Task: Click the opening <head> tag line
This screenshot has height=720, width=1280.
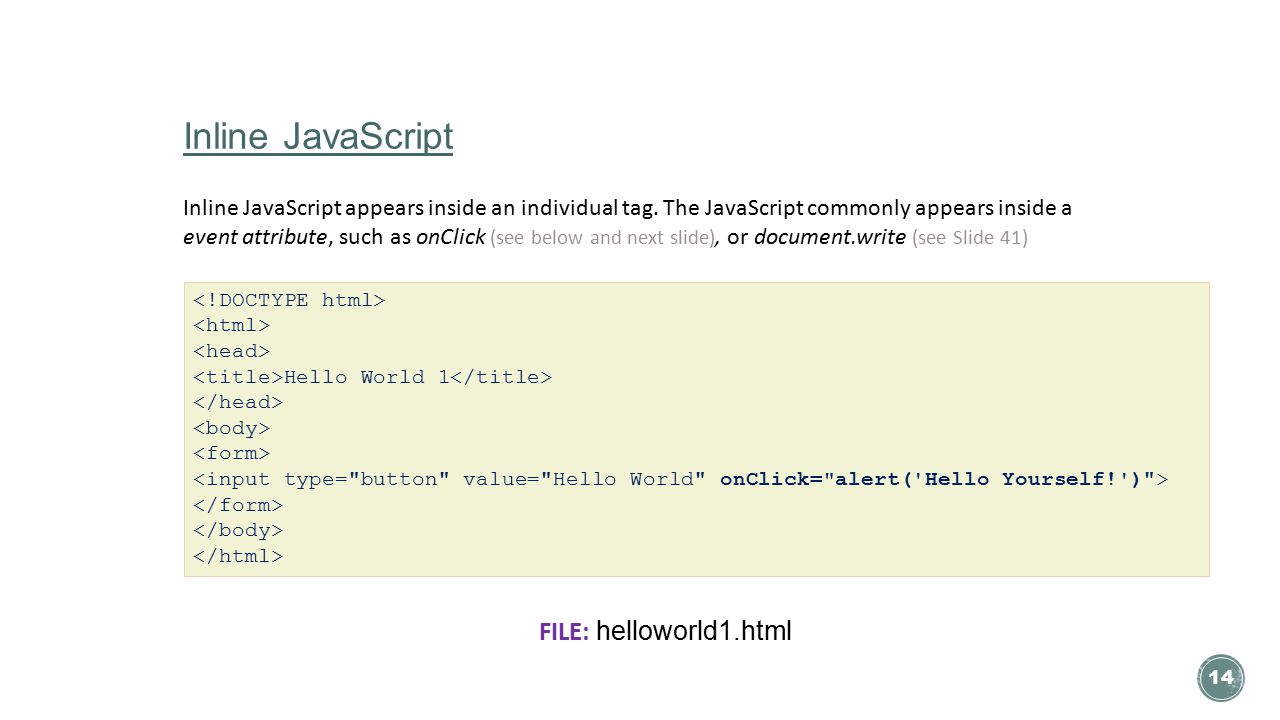Action: (231, 352)
